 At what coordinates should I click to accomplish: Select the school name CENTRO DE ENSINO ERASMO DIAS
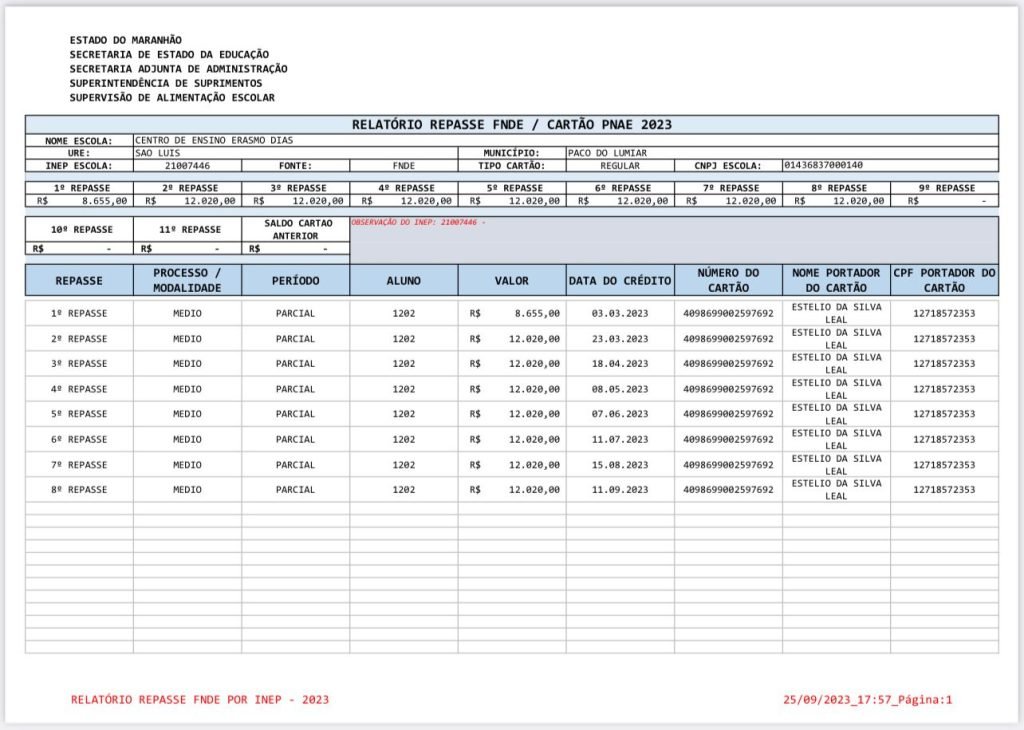pos(214,141)
